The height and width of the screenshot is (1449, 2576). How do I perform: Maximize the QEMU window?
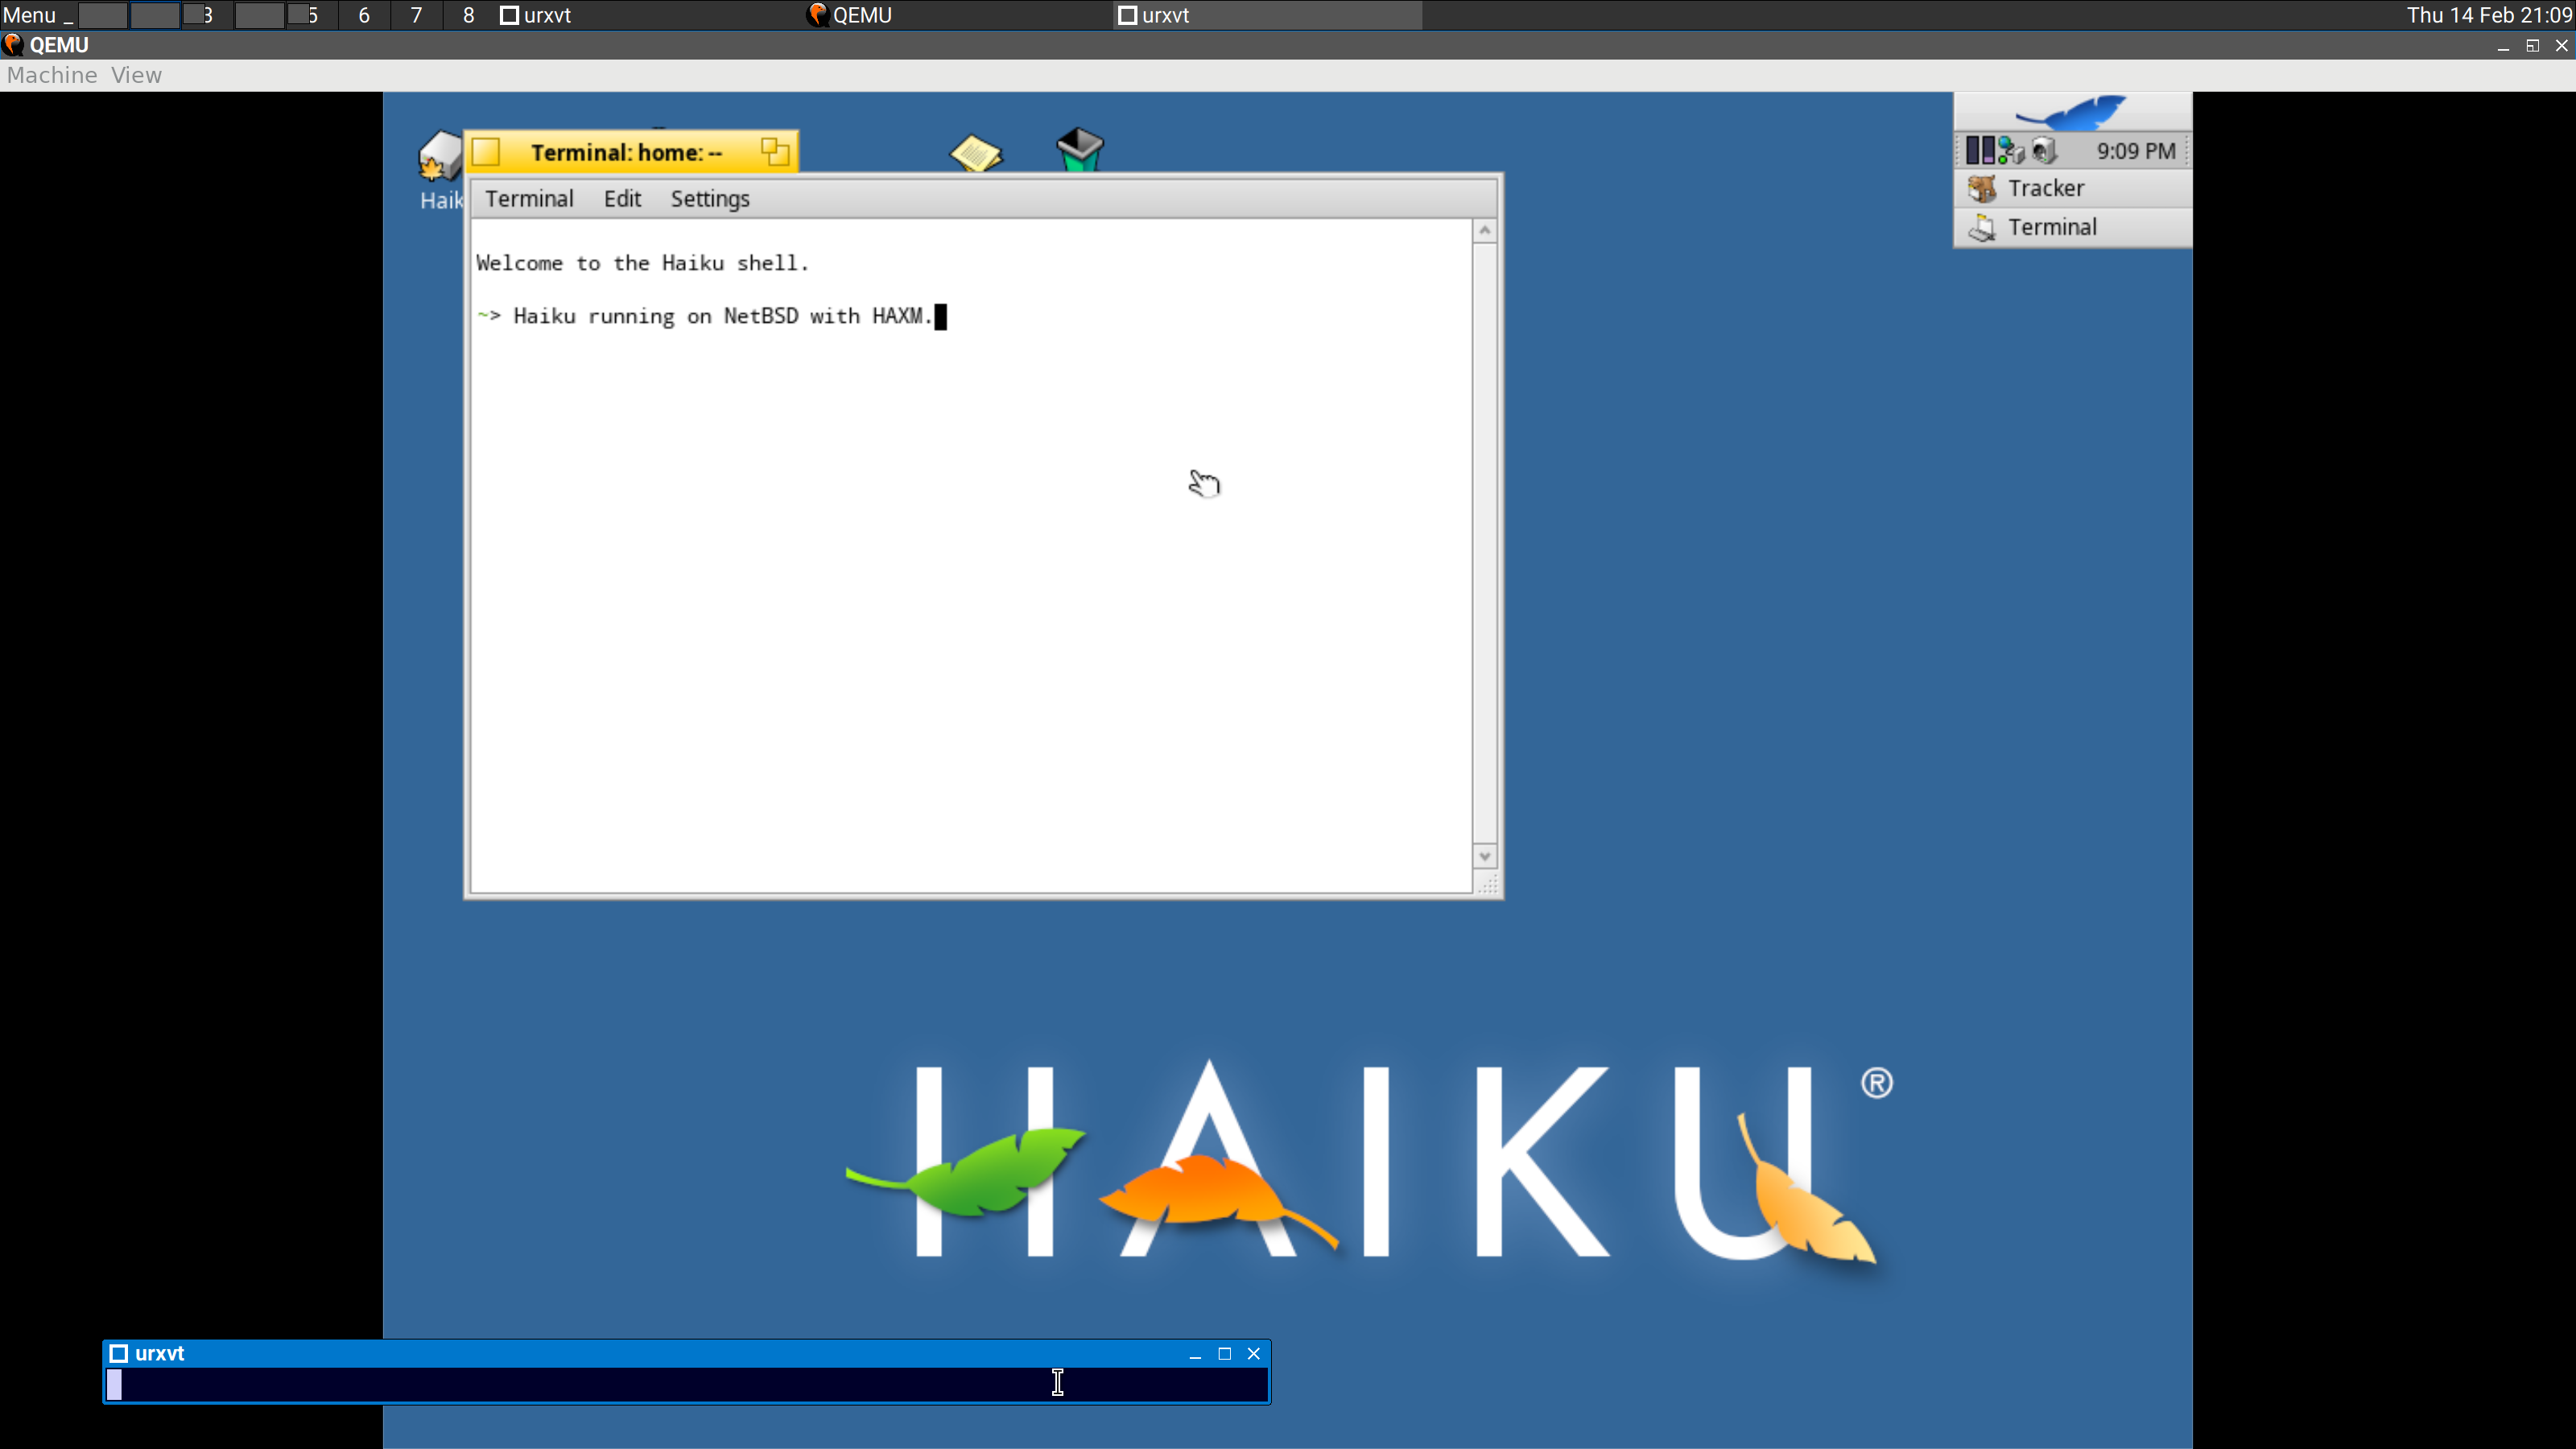pos(2532,46)
